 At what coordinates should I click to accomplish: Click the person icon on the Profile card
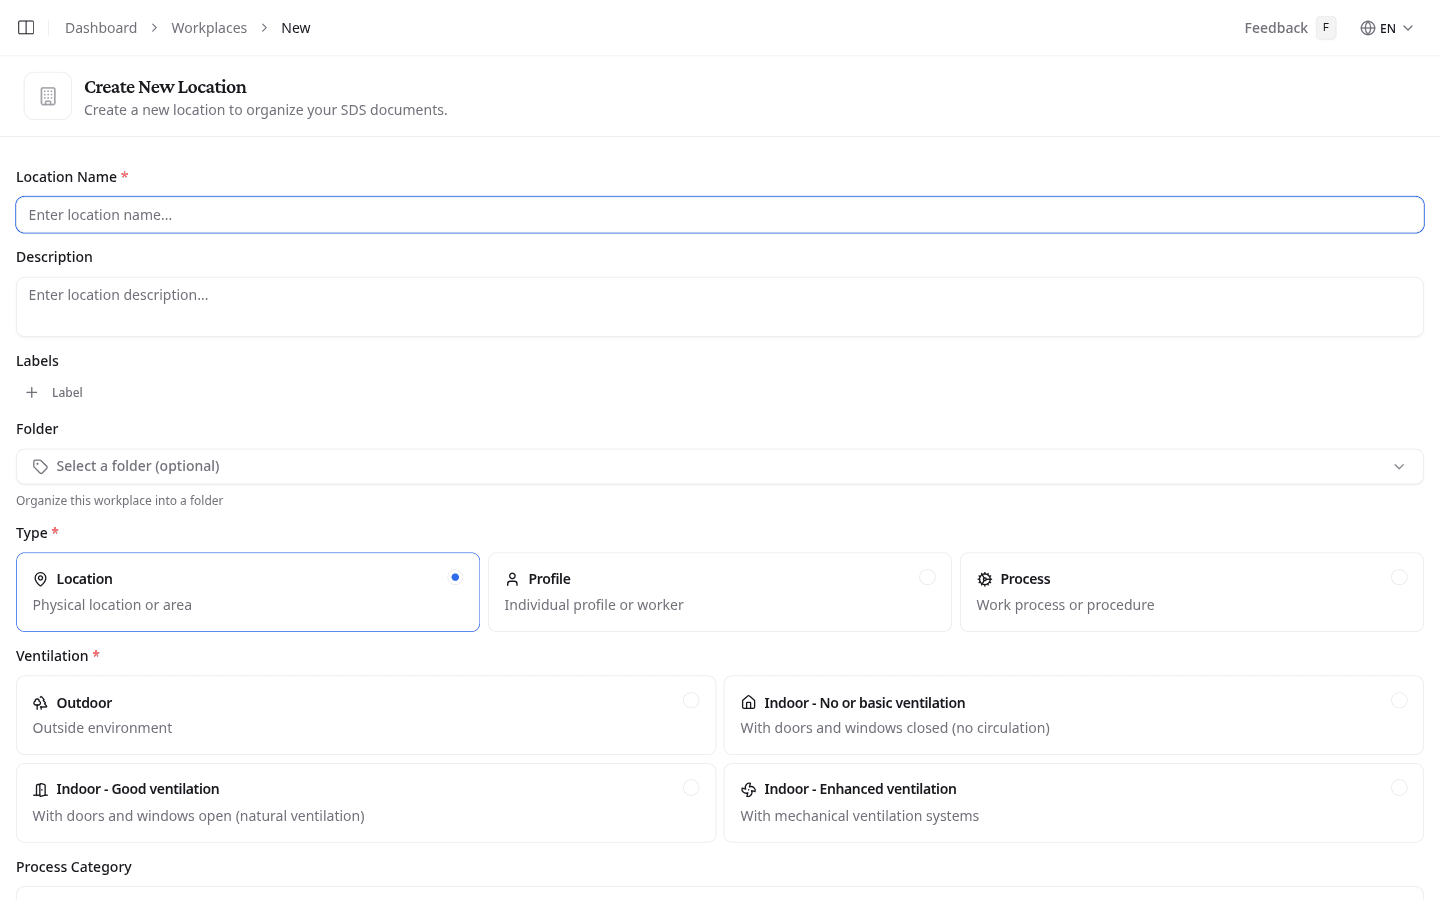tap(511, 579)
